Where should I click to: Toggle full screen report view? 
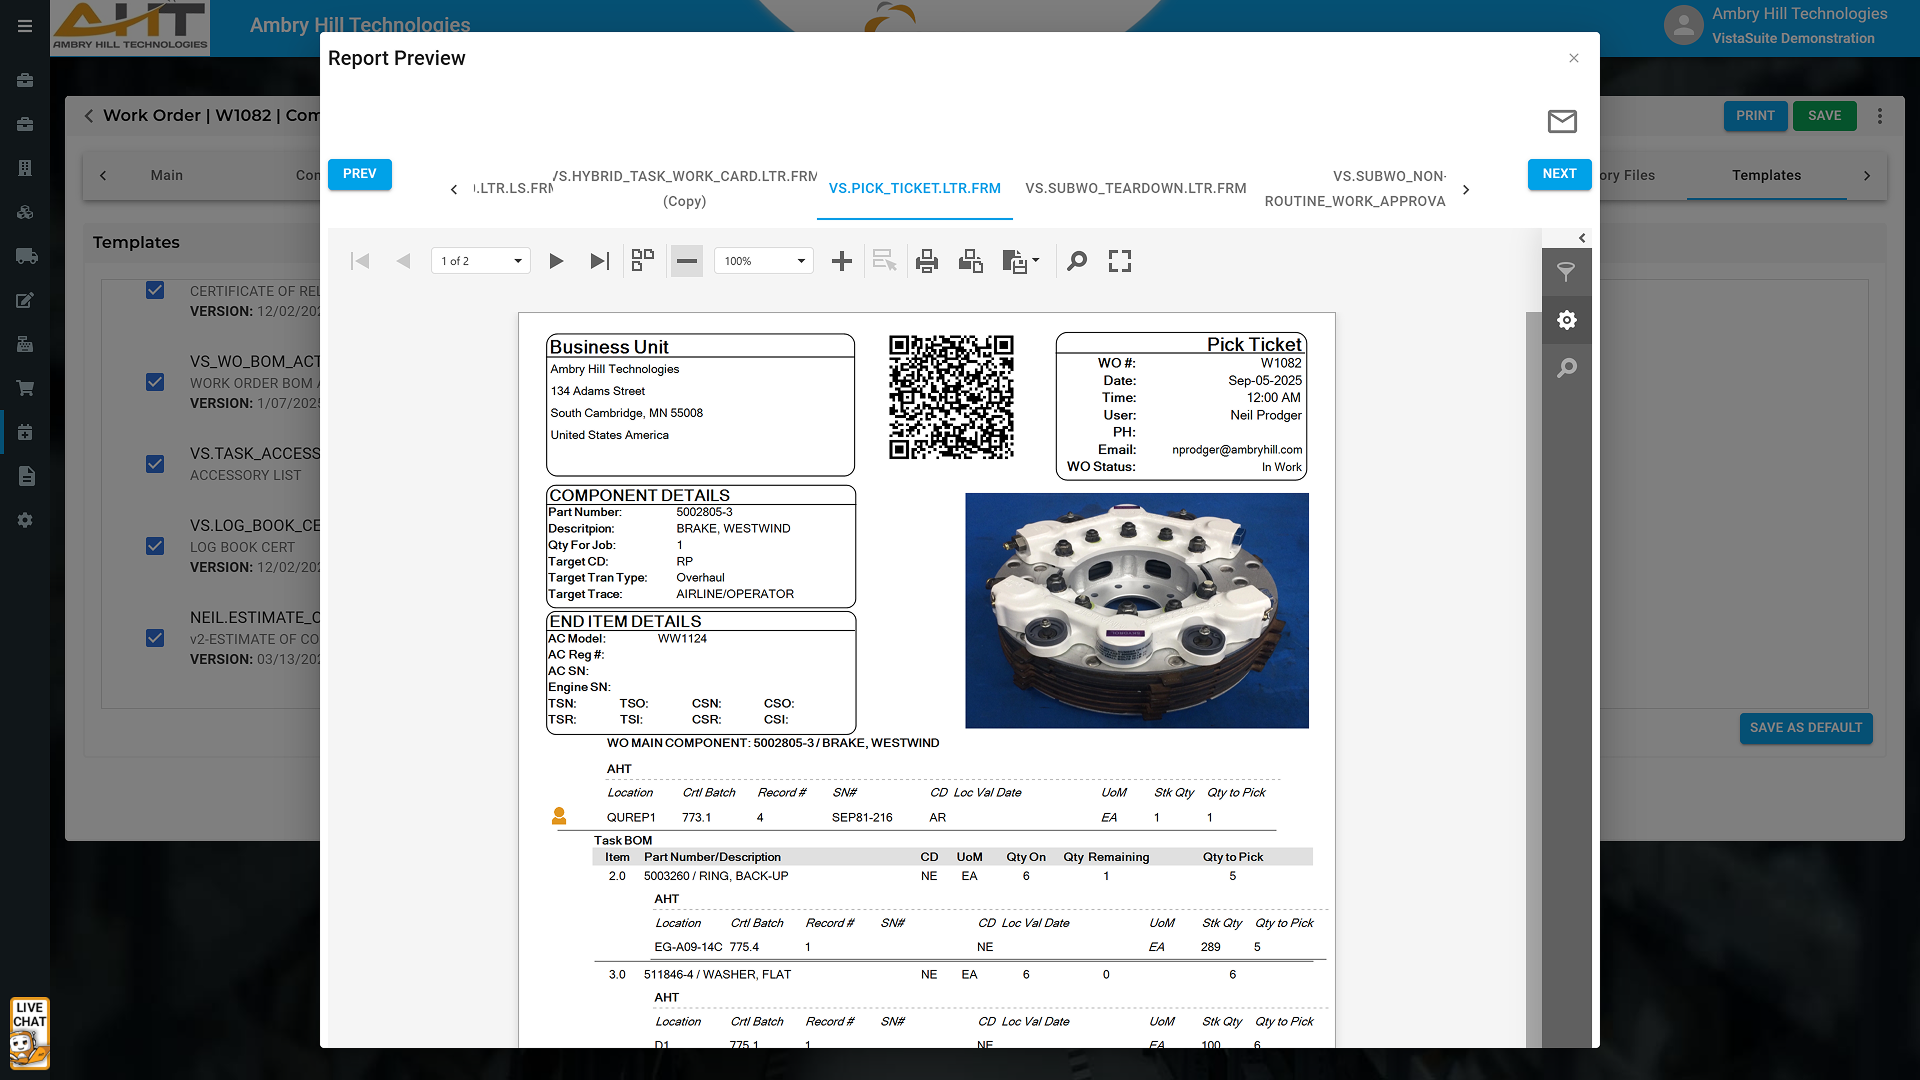click(x=1120, y=261)
